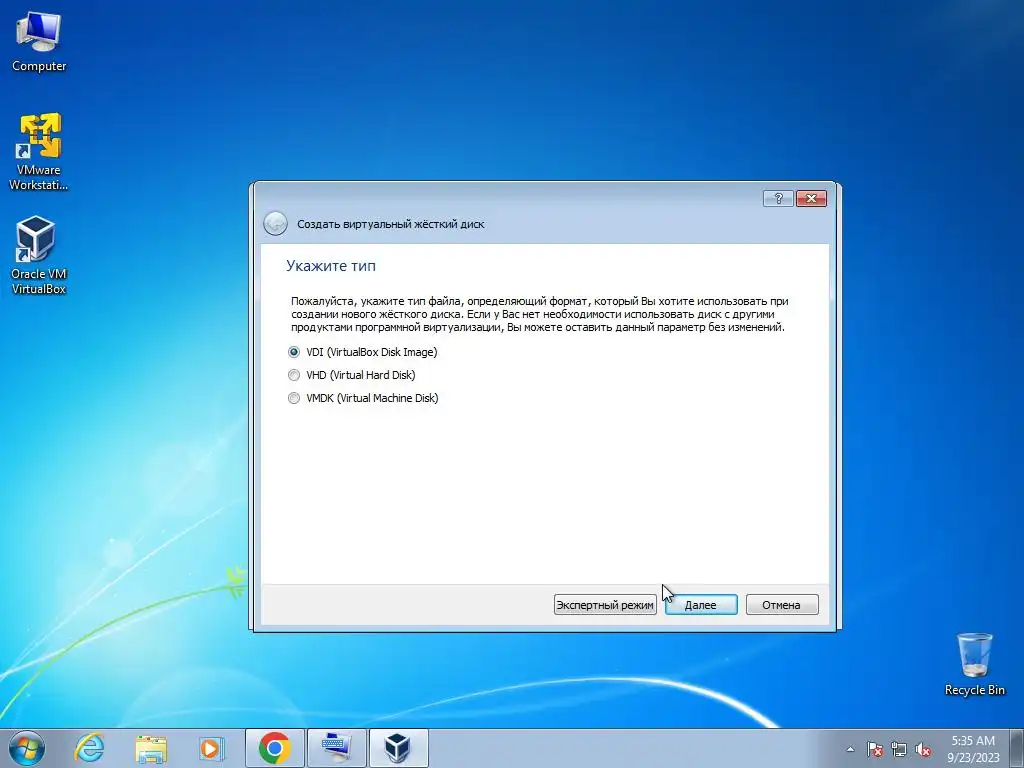
Task: Open the keyboard-and-monitor taskbar app
Action: [x=337, y=748]
